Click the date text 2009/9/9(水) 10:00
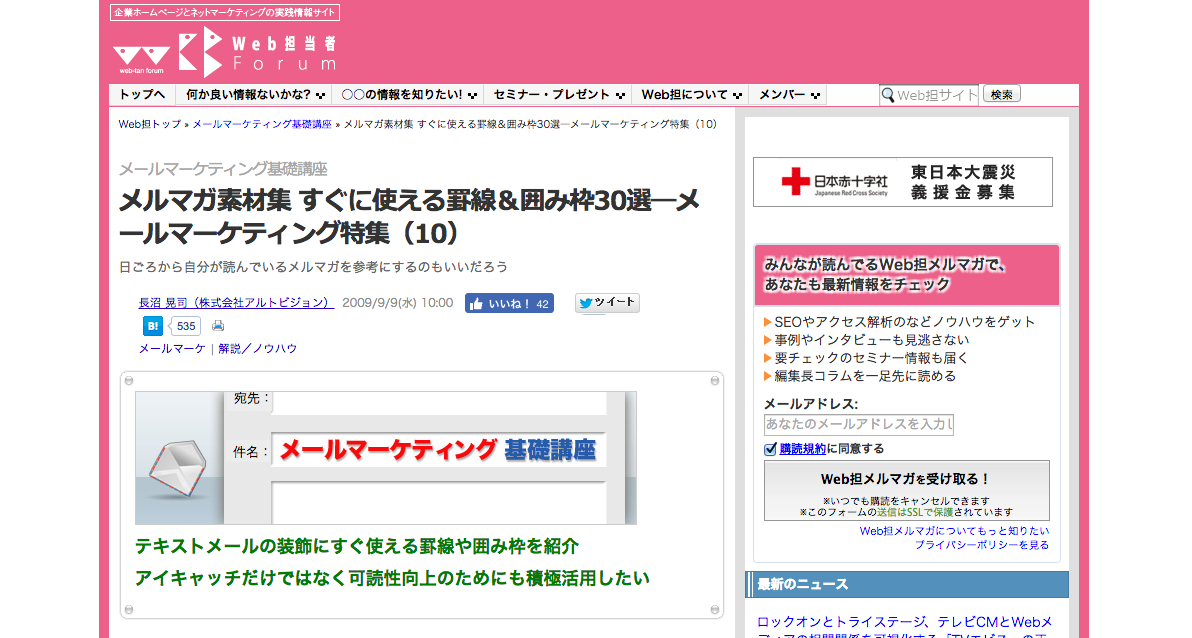Screen dimensions: 1192x638 coord(398,303)
